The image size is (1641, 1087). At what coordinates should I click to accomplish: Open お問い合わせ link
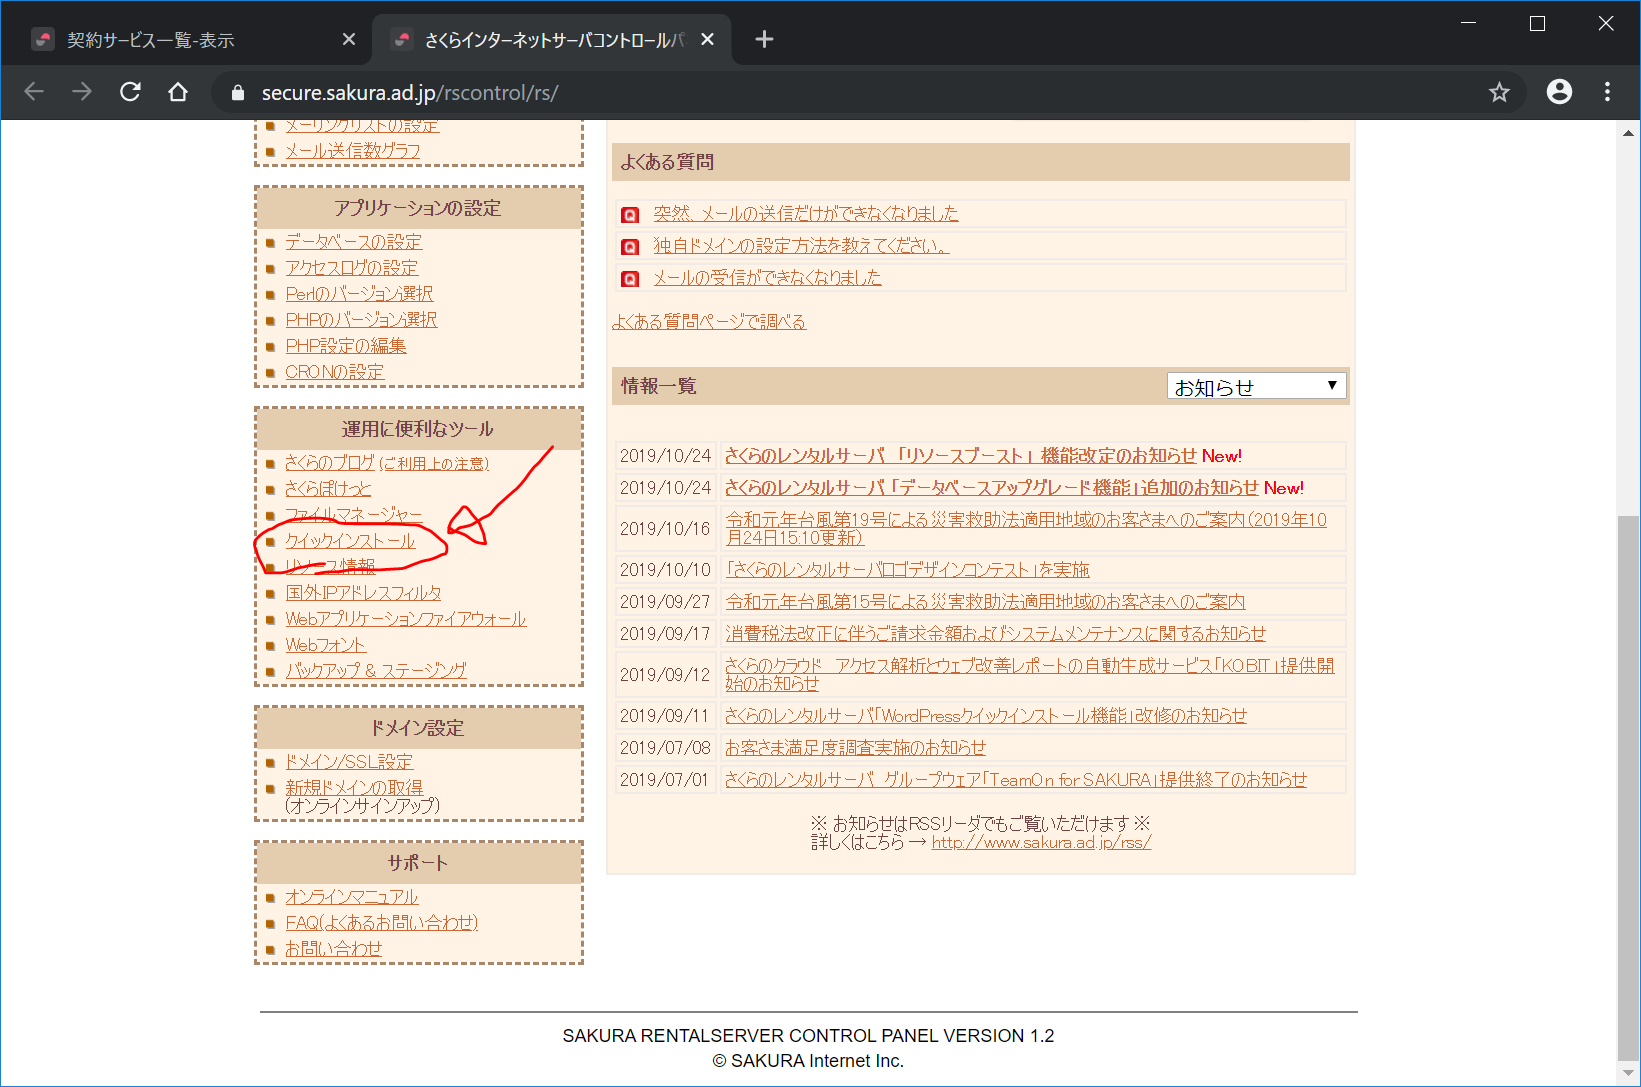333,948
